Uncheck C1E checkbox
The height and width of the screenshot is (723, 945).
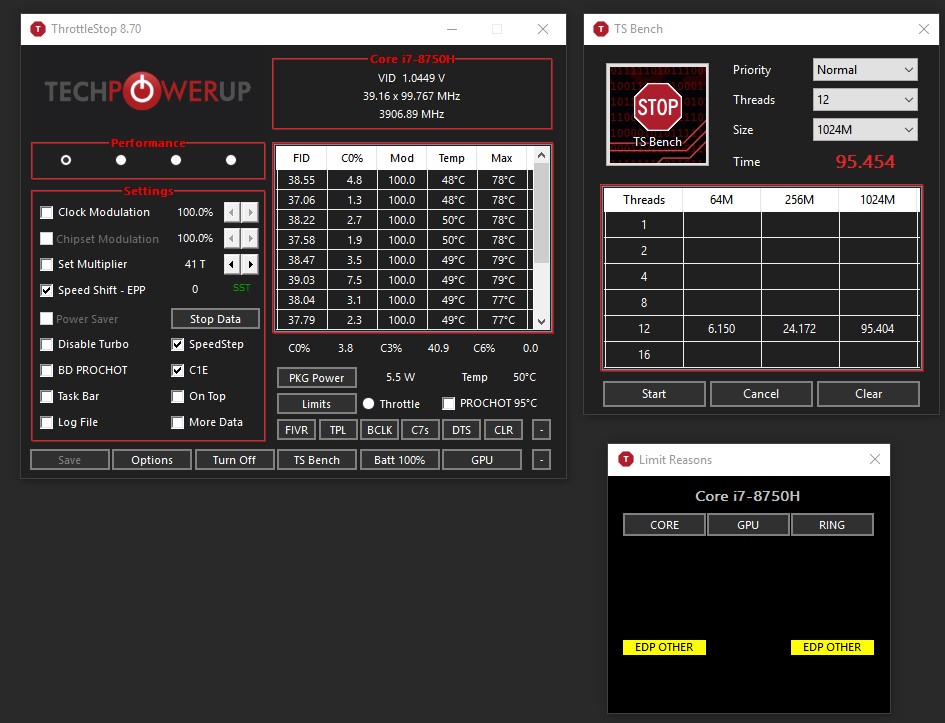pyautogui.click(x=178, y=371)
